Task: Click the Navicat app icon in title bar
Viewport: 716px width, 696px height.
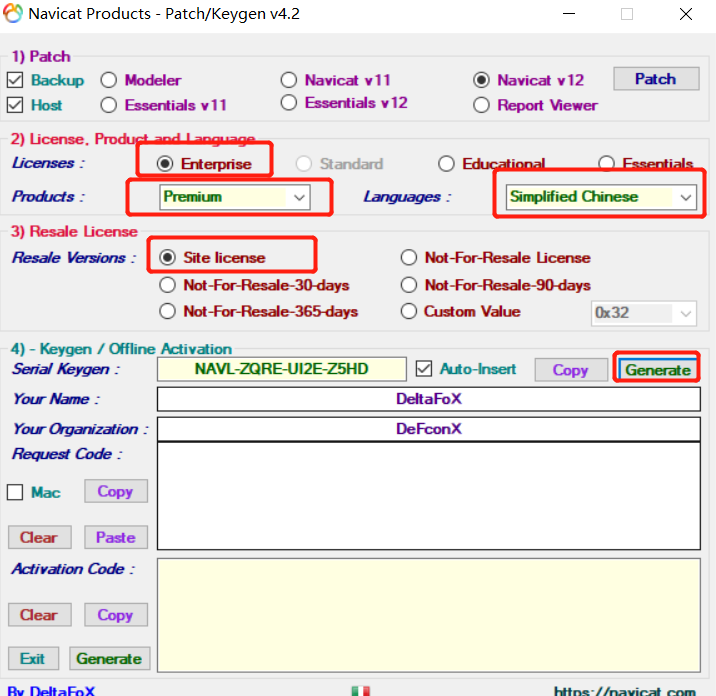Action: [13, 13]
